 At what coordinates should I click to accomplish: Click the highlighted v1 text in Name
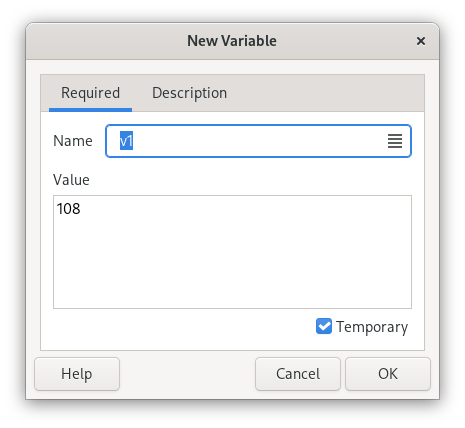126,141
